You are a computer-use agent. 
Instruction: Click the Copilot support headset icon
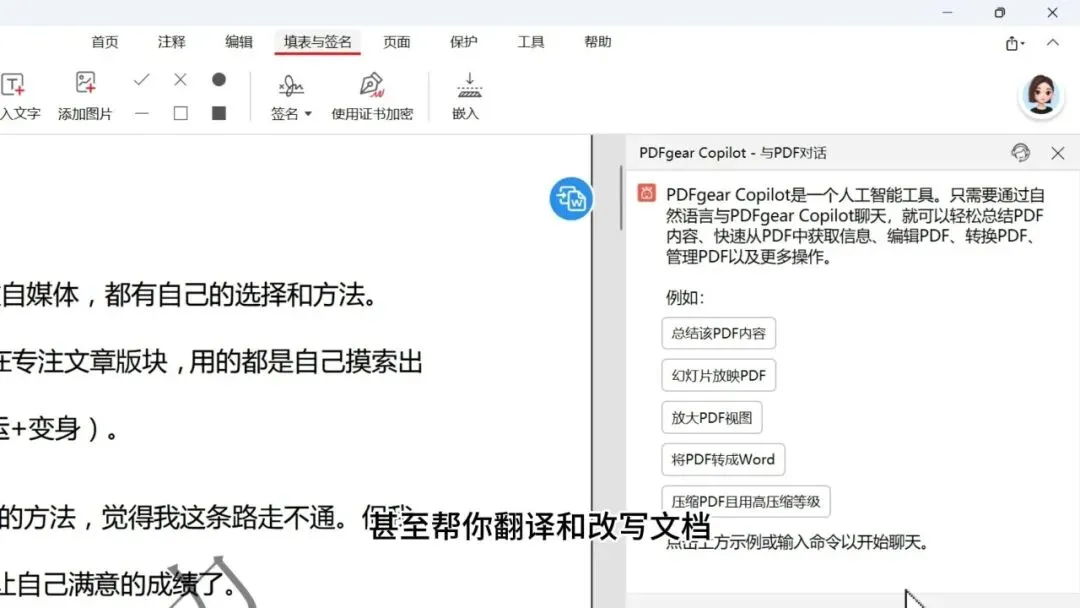1021,153
